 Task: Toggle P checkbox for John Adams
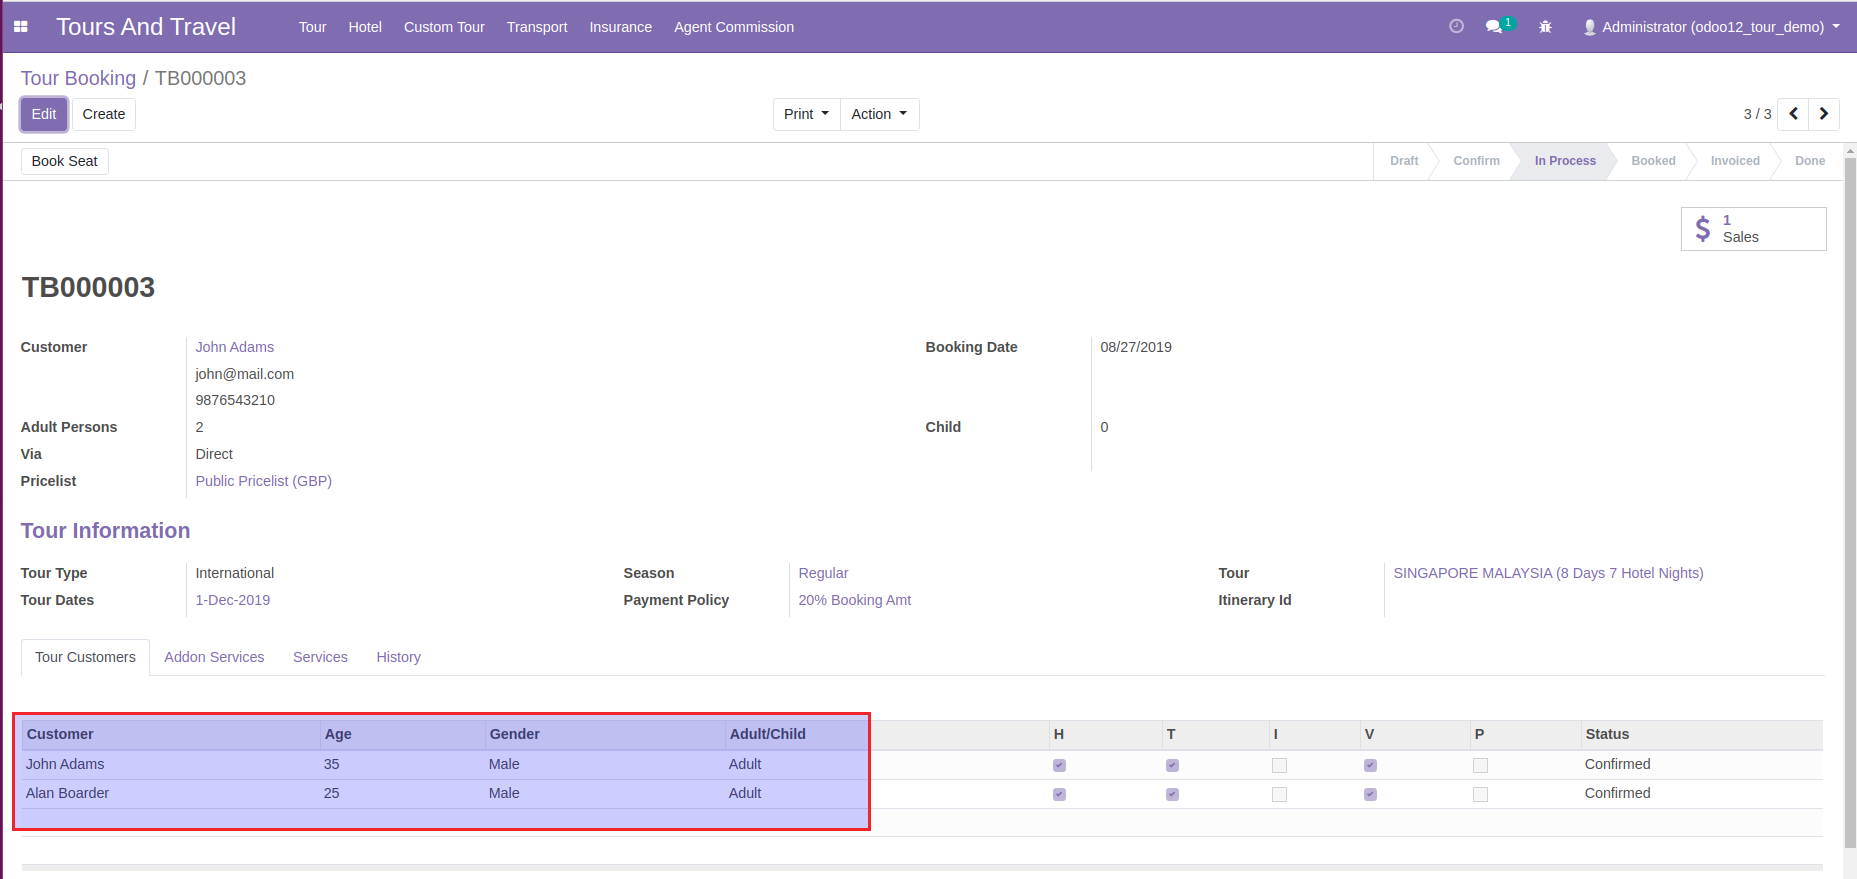[1480, 765]
